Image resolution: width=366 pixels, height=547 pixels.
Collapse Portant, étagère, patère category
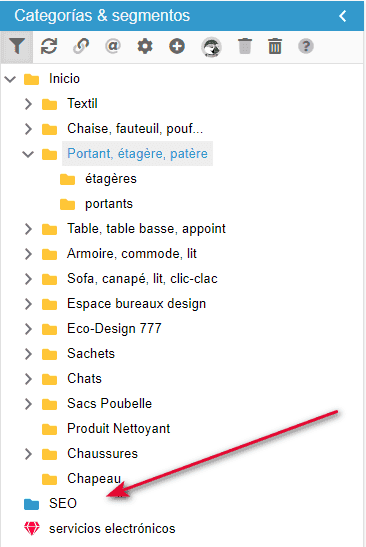click(x=28, y=154)
